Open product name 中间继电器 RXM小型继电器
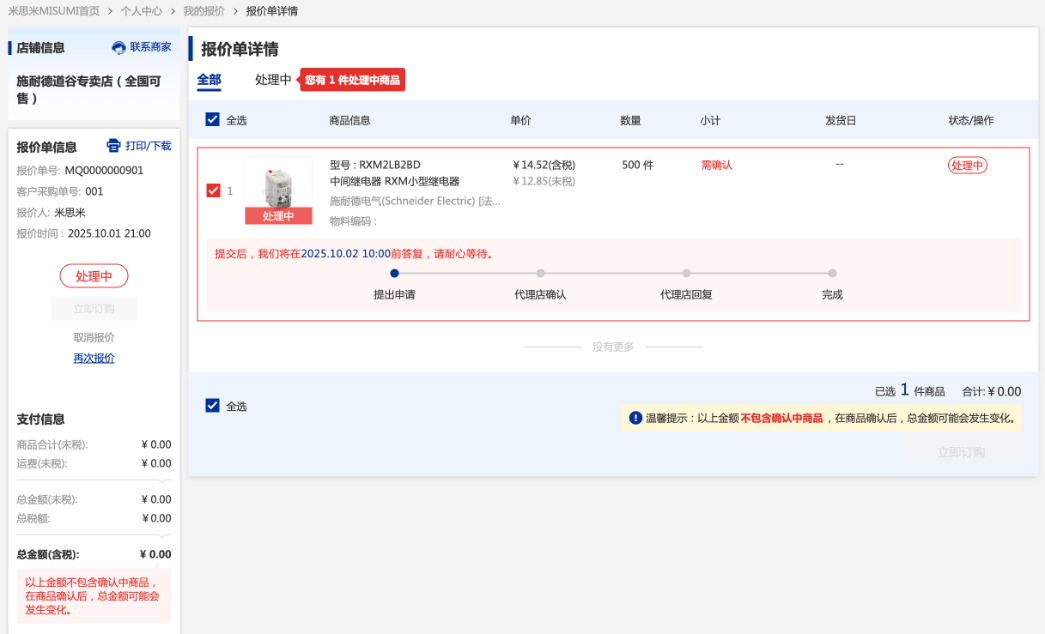The image size is (1045, 634). (x=394, y=182)
